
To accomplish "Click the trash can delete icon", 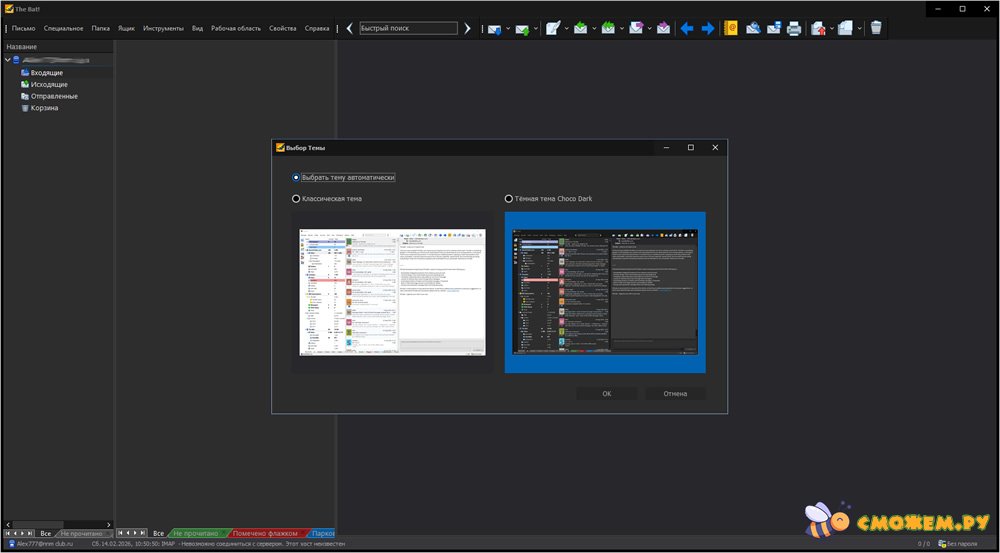I will coord(876,28).
